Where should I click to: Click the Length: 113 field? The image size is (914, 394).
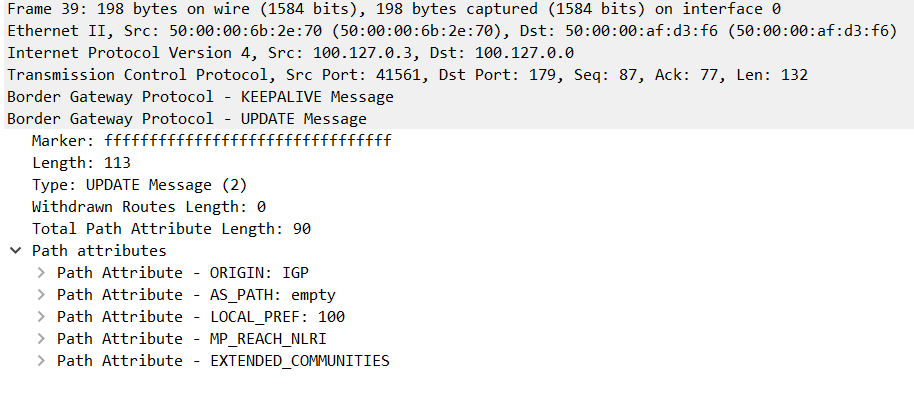81,163
